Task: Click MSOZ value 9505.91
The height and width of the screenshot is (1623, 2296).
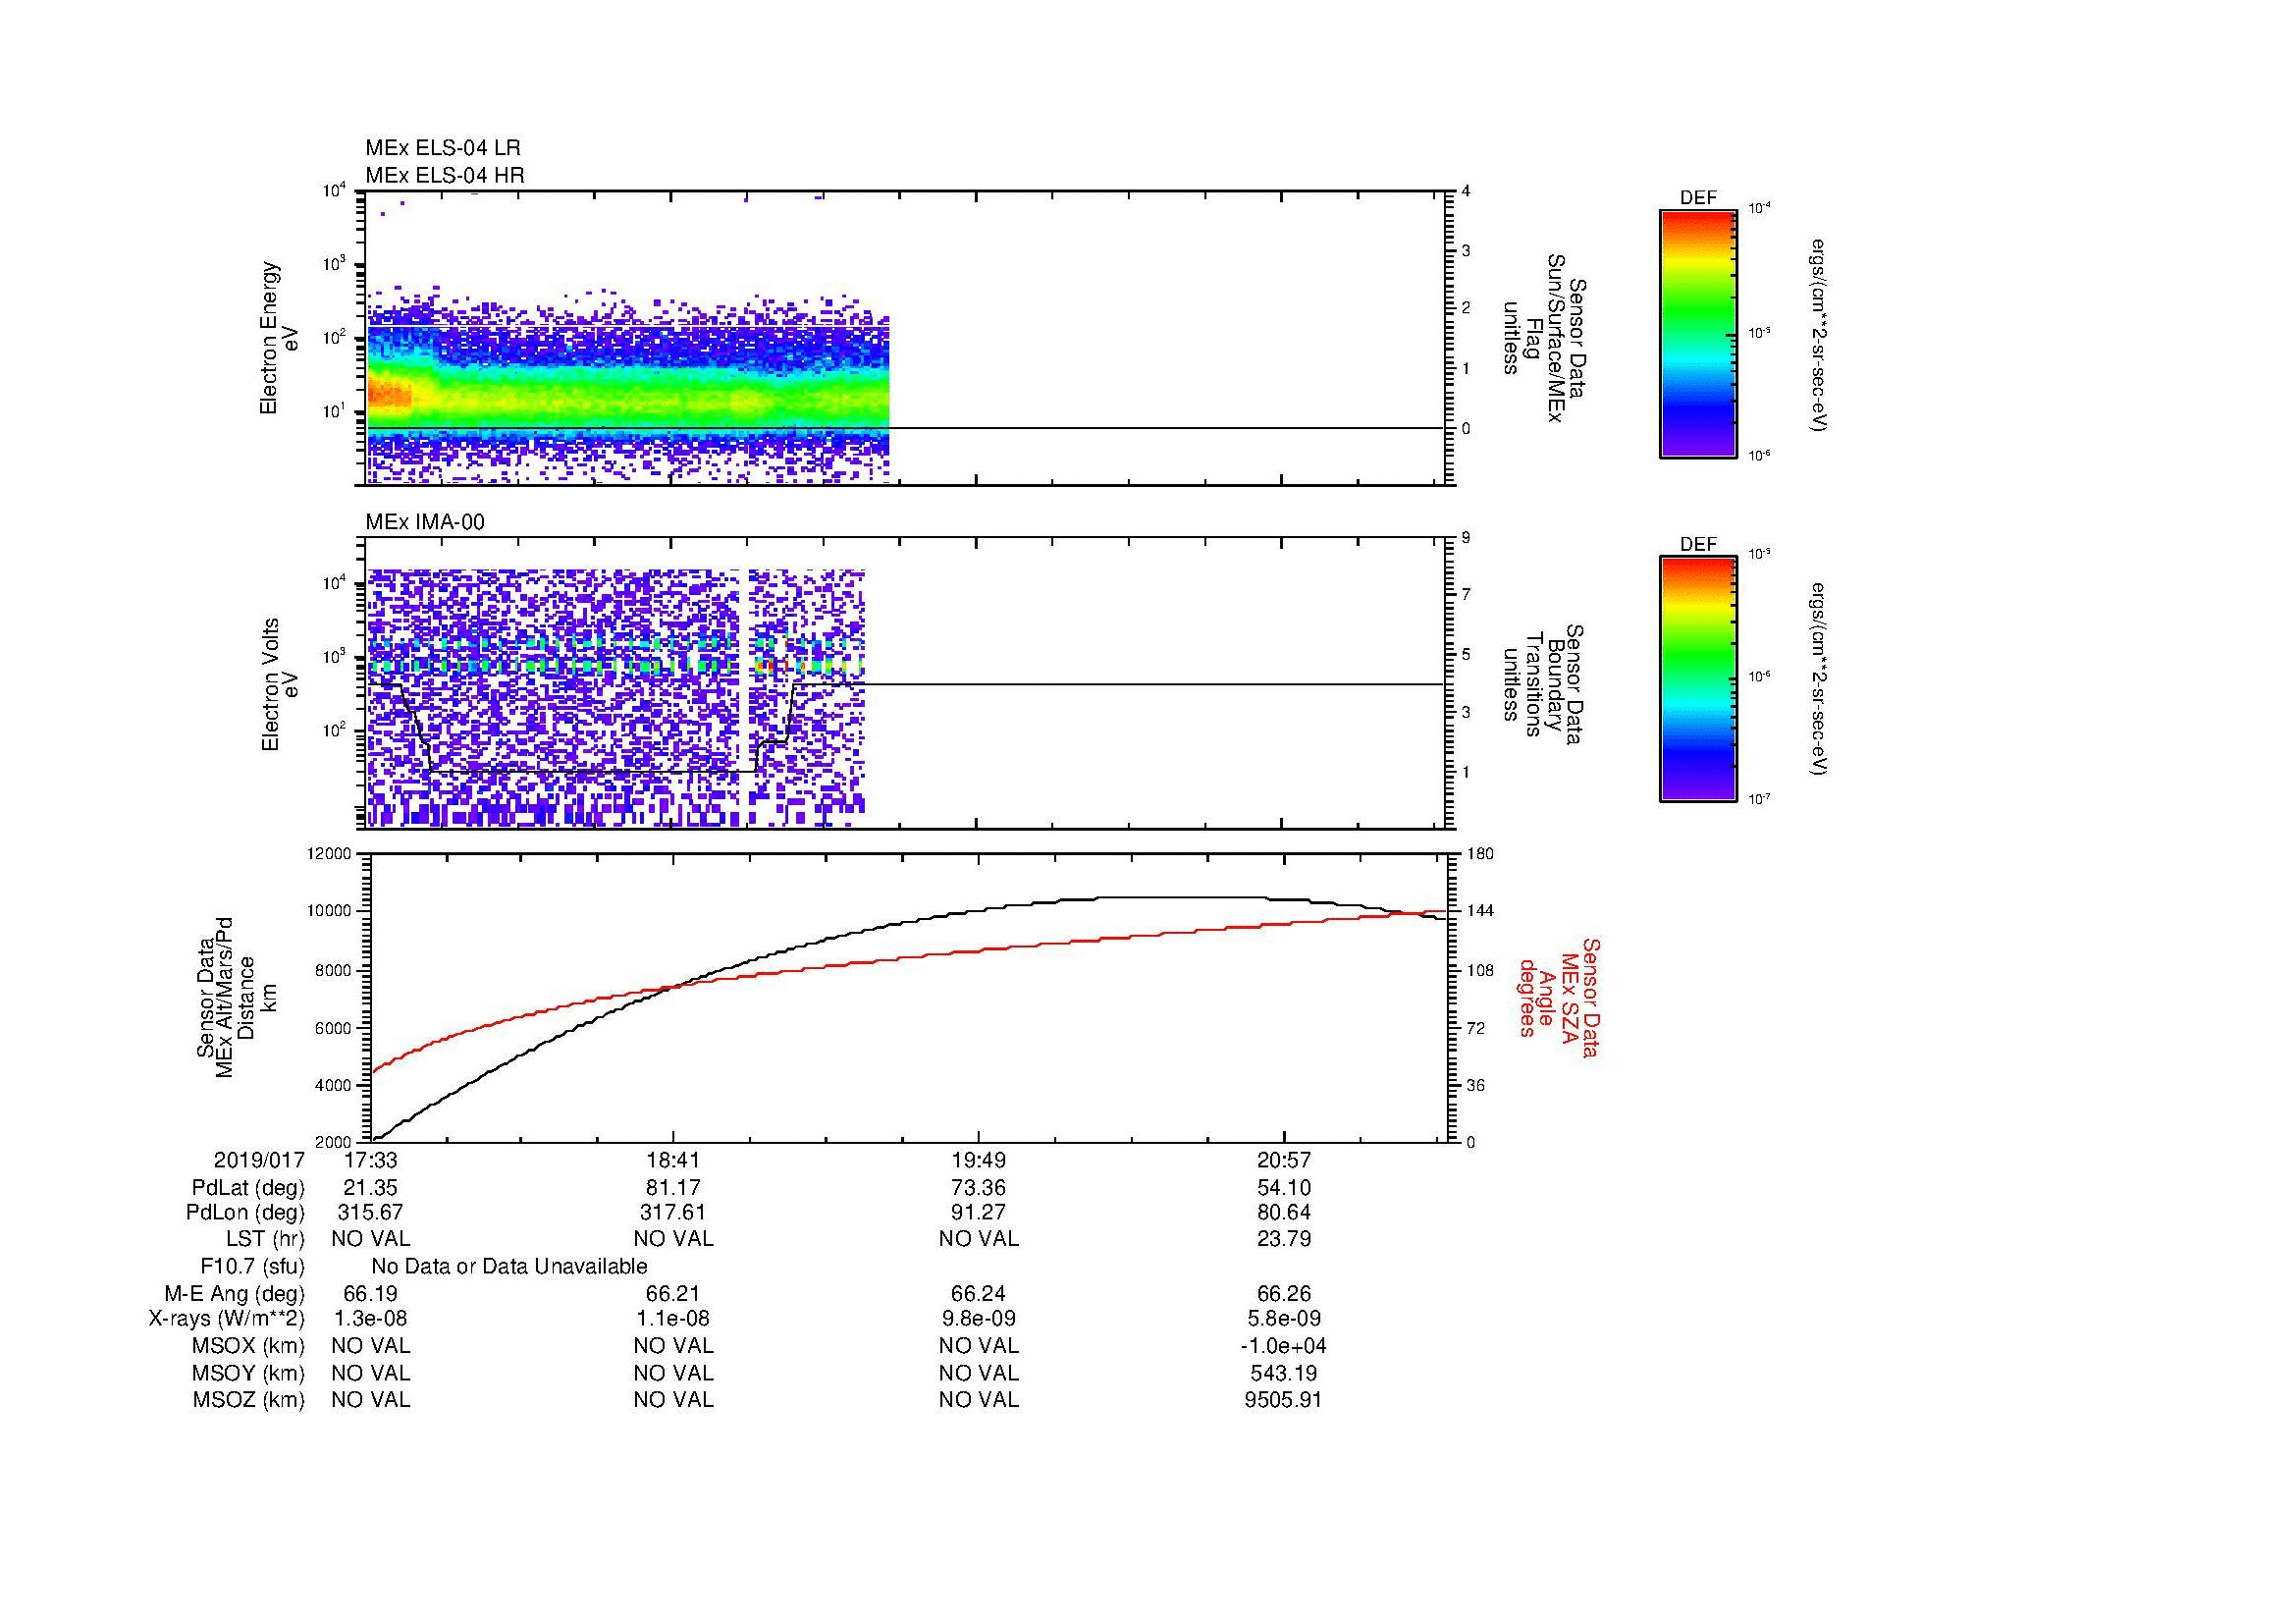Action: point(1284,1400)
